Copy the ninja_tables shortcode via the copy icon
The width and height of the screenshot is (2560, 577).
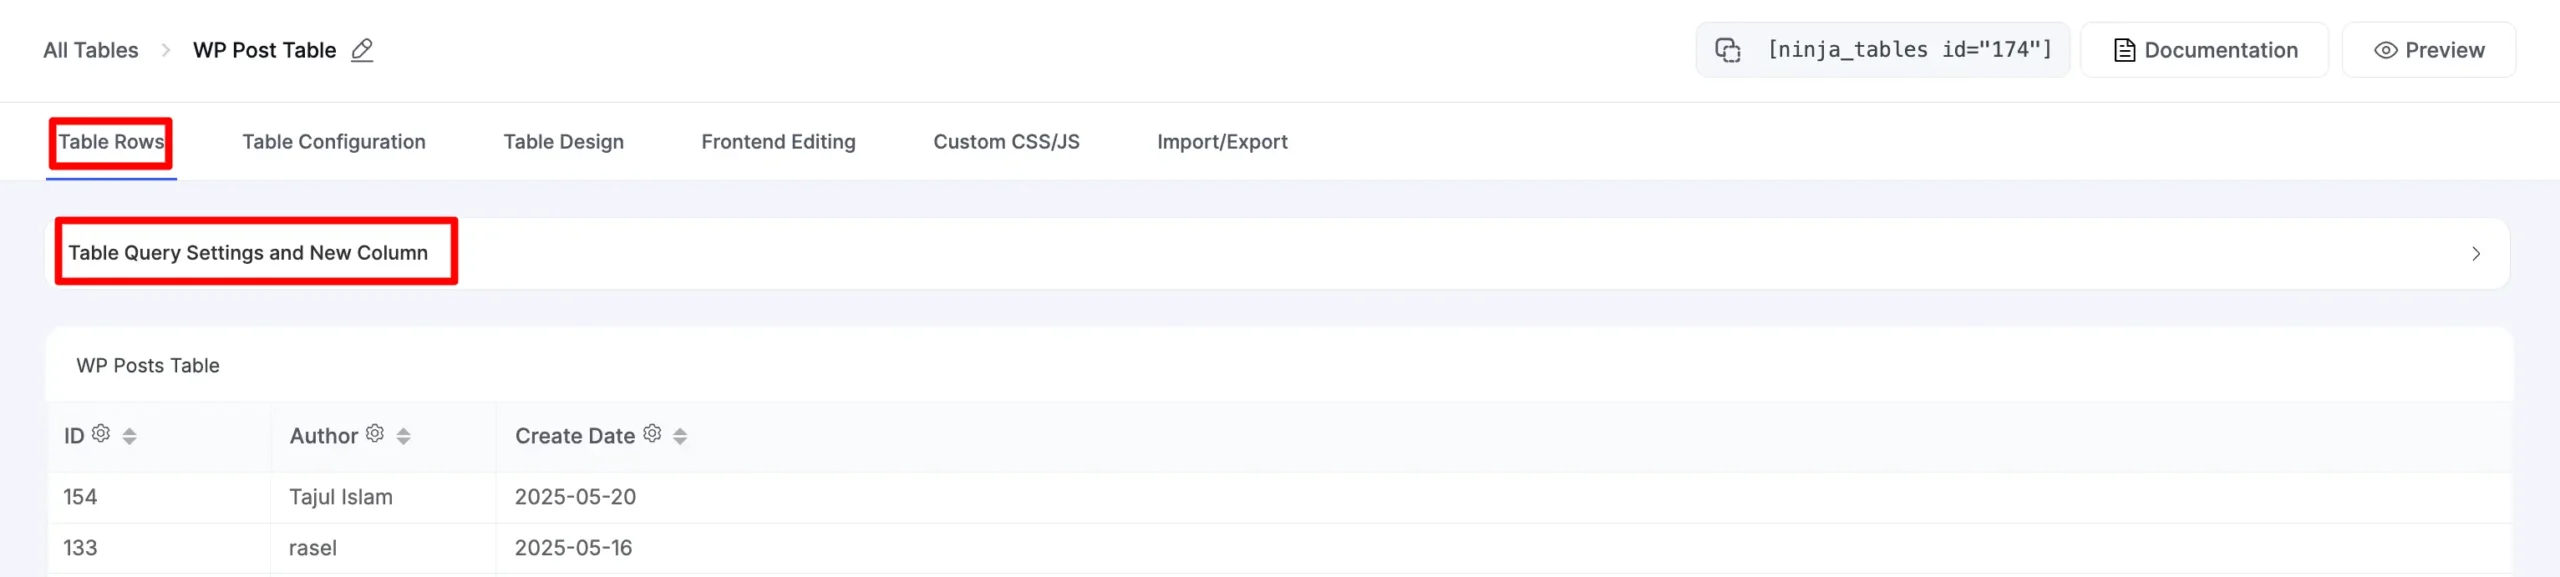(x=1728, y=50)
